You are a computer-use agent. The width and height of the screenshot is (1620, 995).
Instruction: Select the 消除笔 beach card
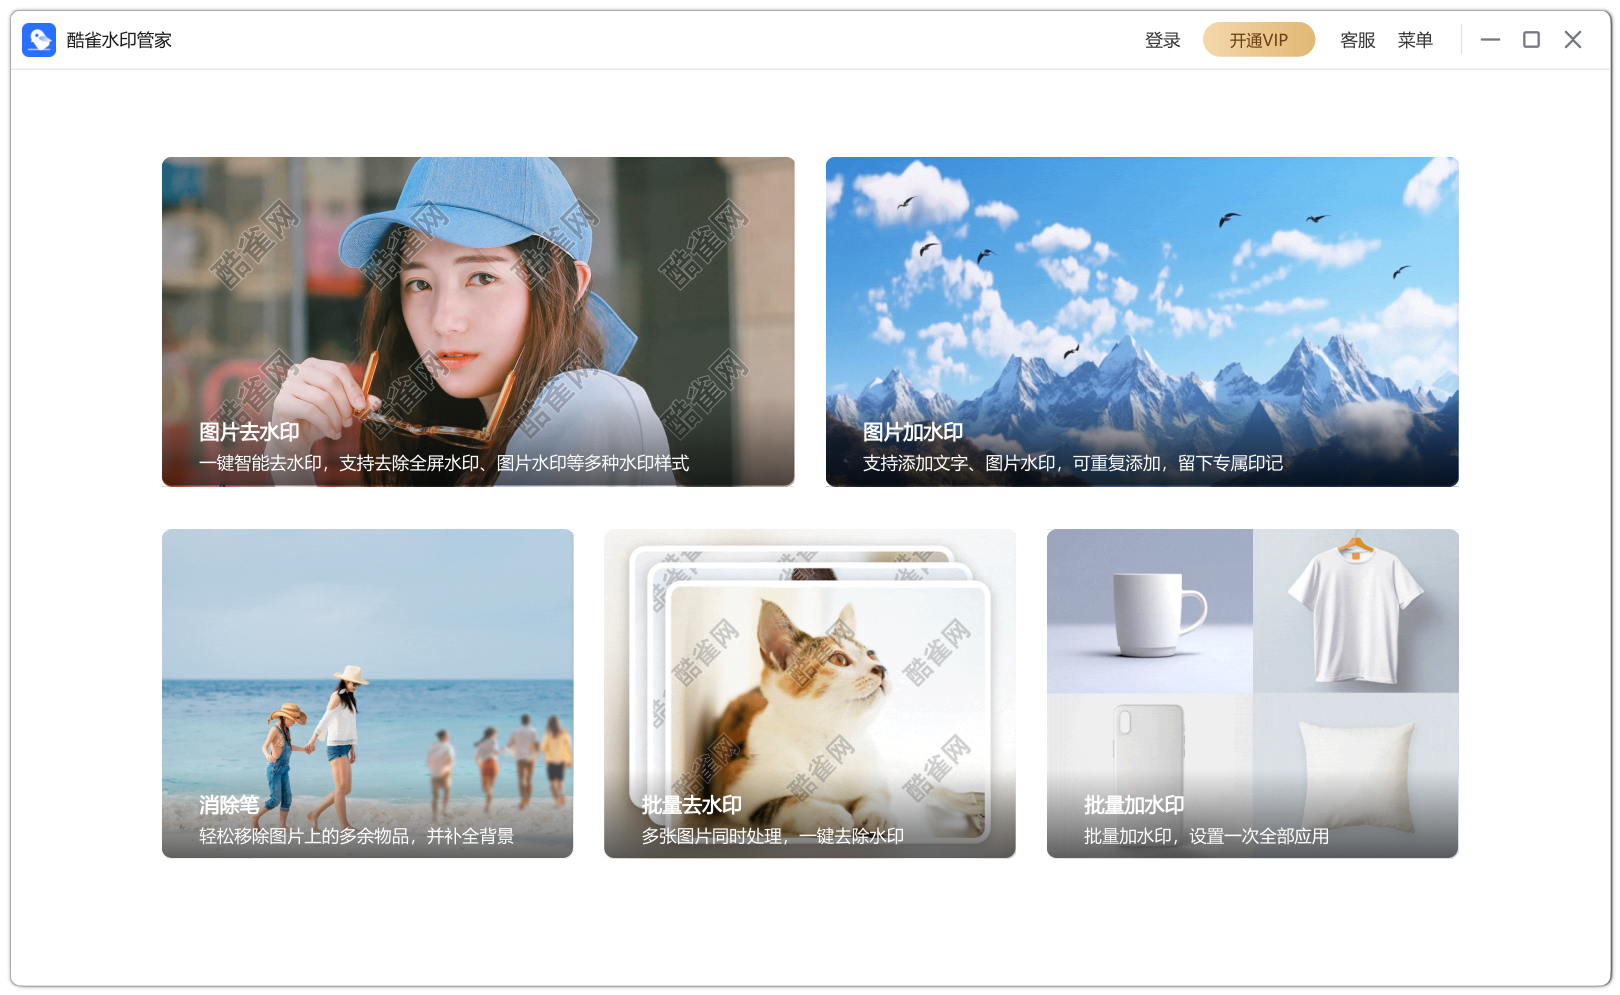368,693
